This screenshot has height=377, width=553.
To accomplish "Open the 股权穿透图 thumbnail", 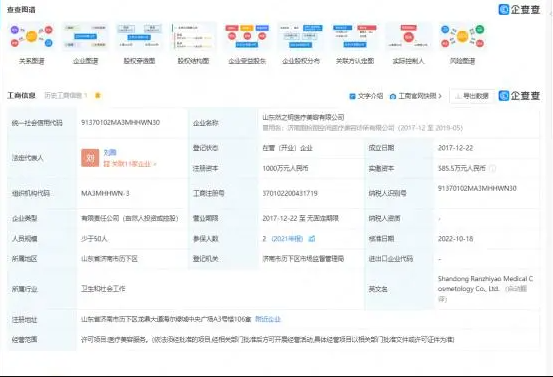I will (x=139, y=37).
